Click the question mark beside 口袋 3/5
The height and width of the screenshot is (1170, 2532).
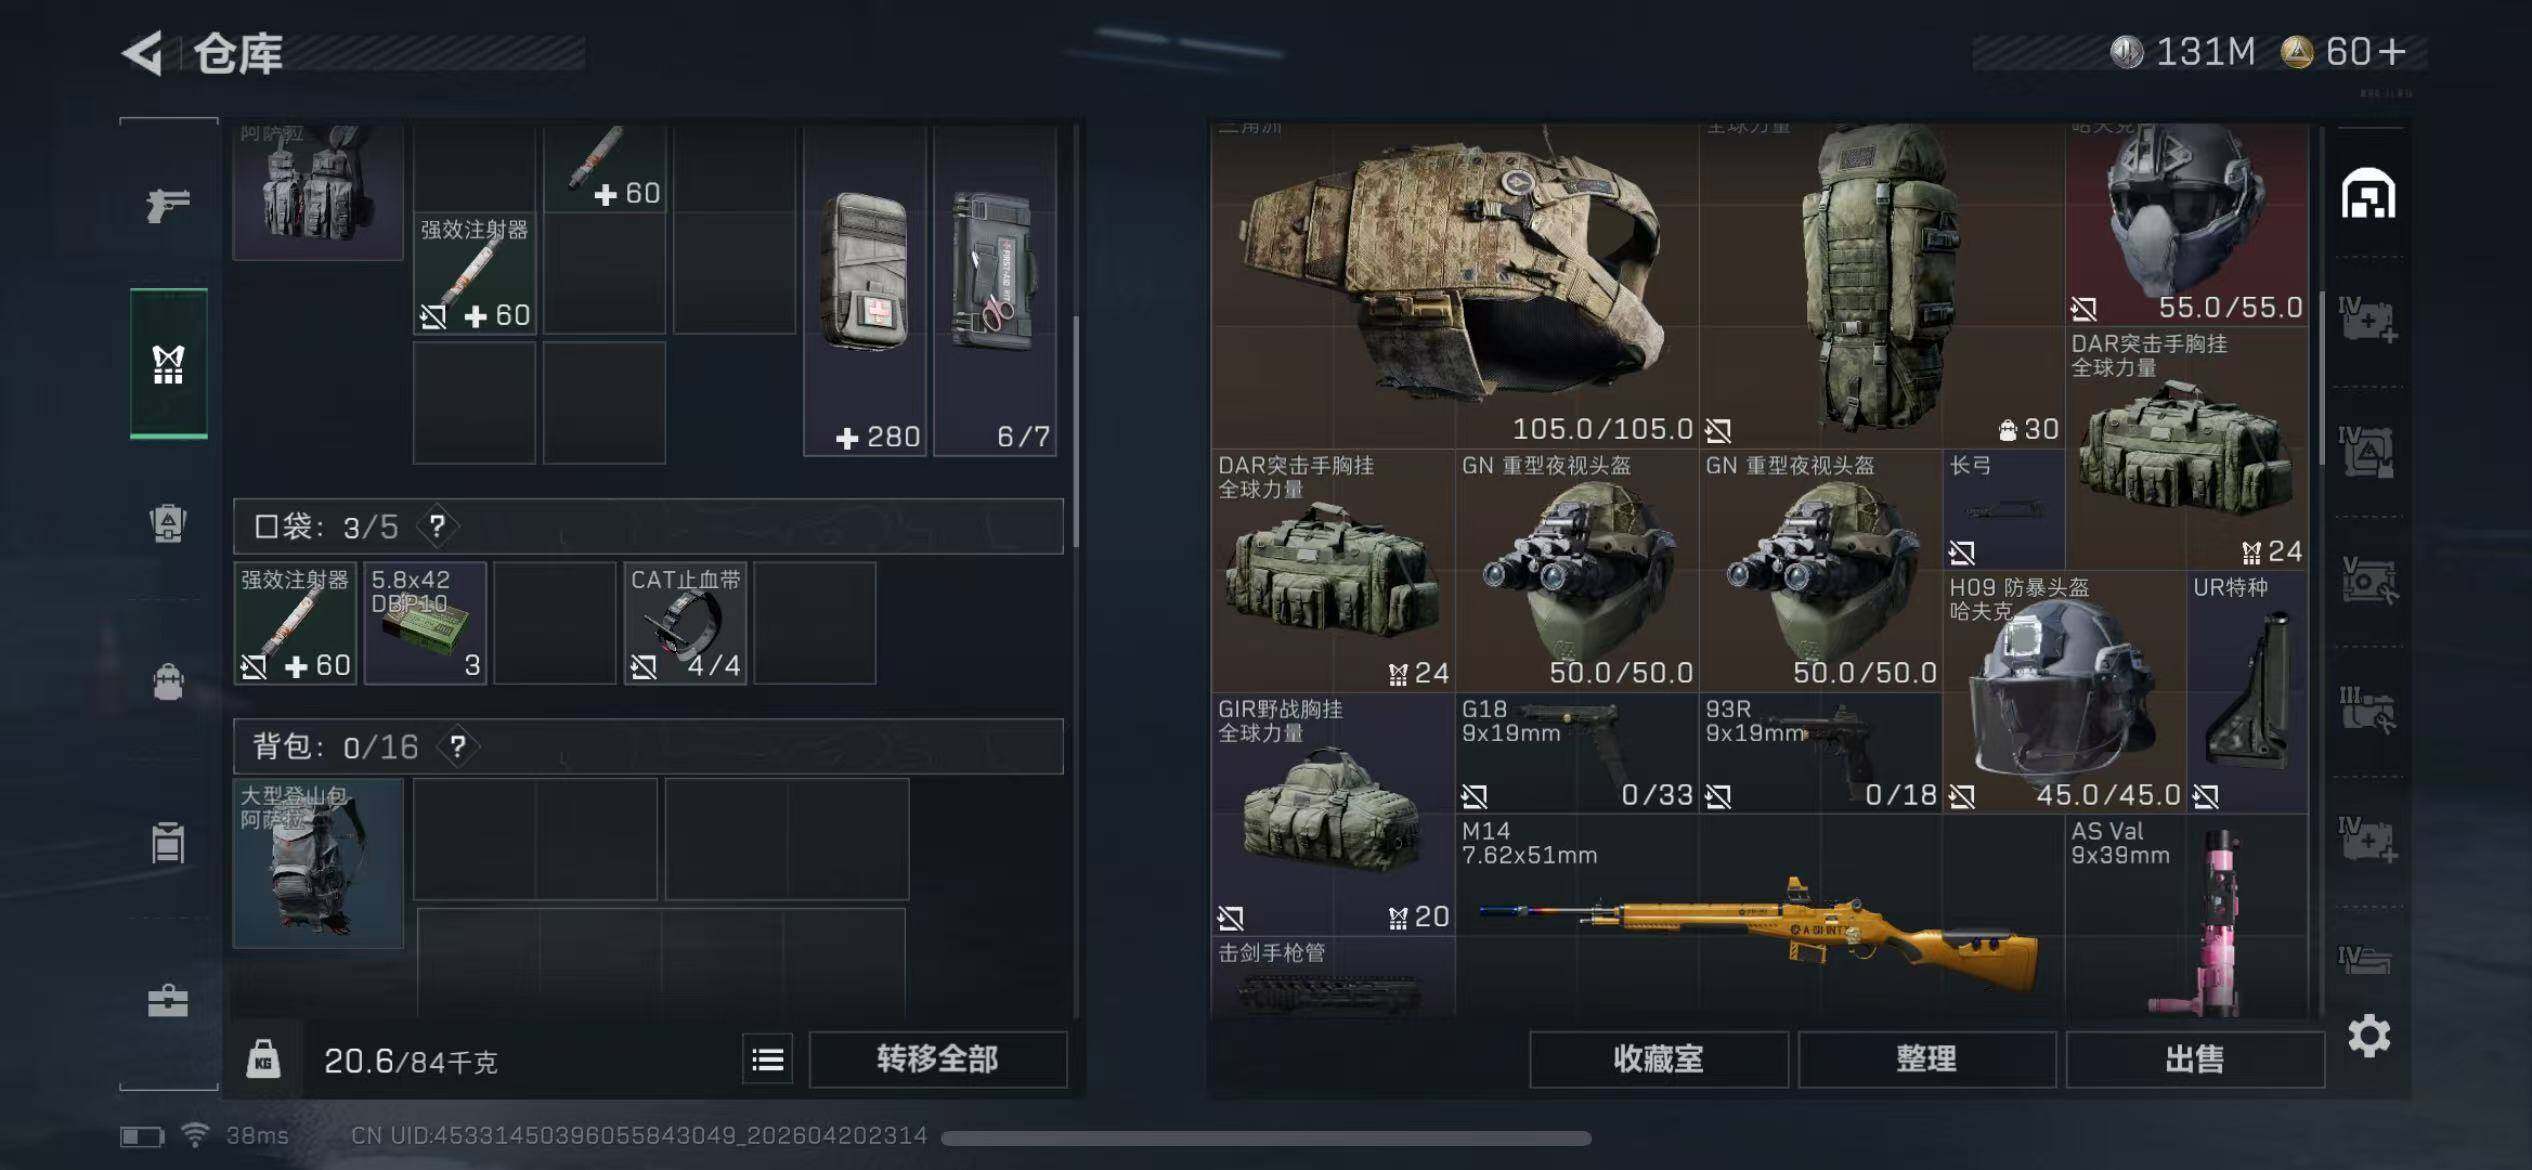pos(437,525)
